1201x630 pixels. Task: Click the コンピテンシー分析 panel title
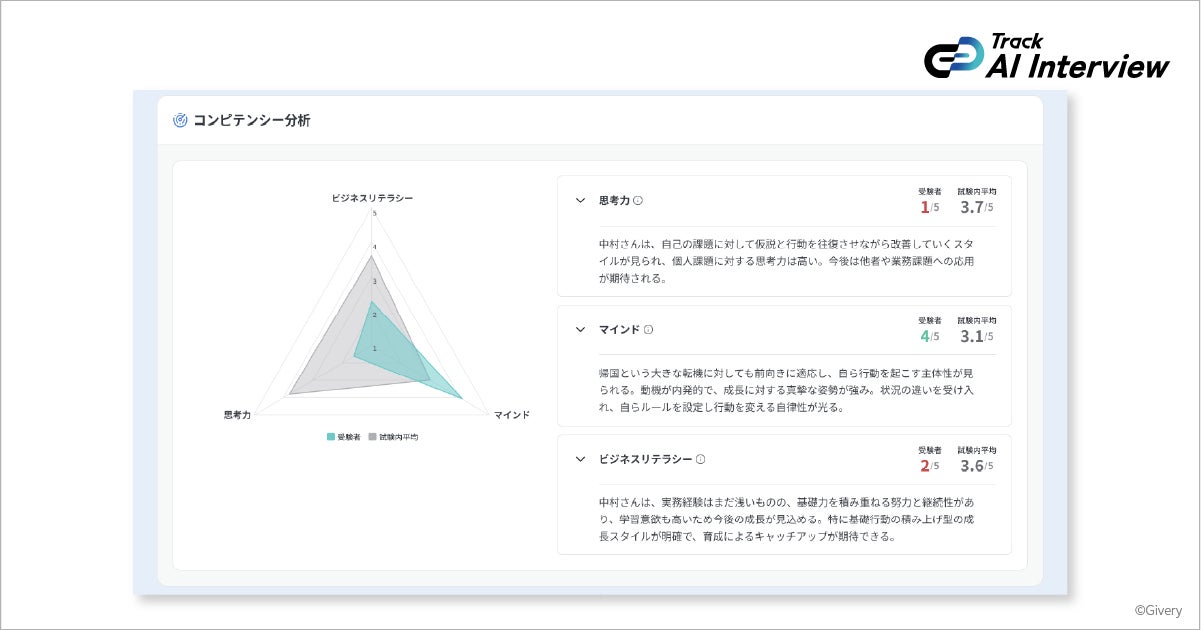(251, 120)
